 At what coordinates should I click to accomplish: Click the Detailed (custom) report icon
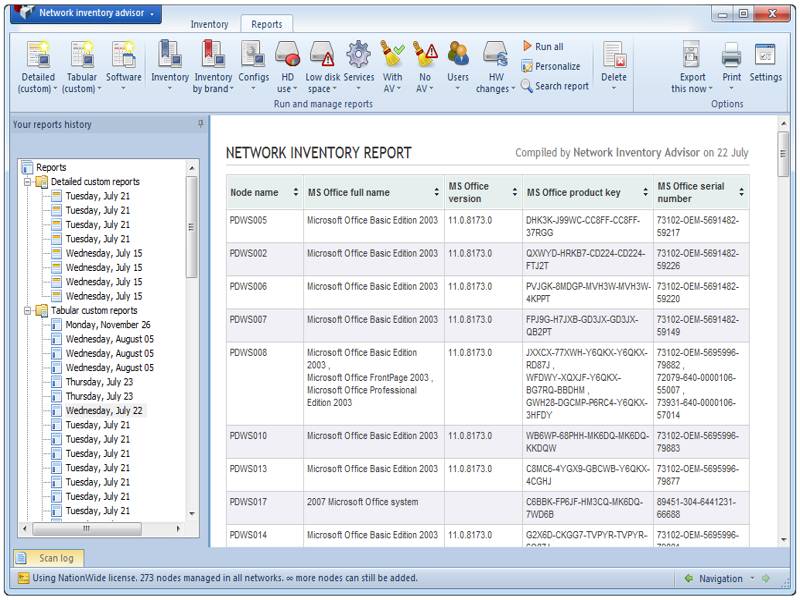click(x=38, y=55)
